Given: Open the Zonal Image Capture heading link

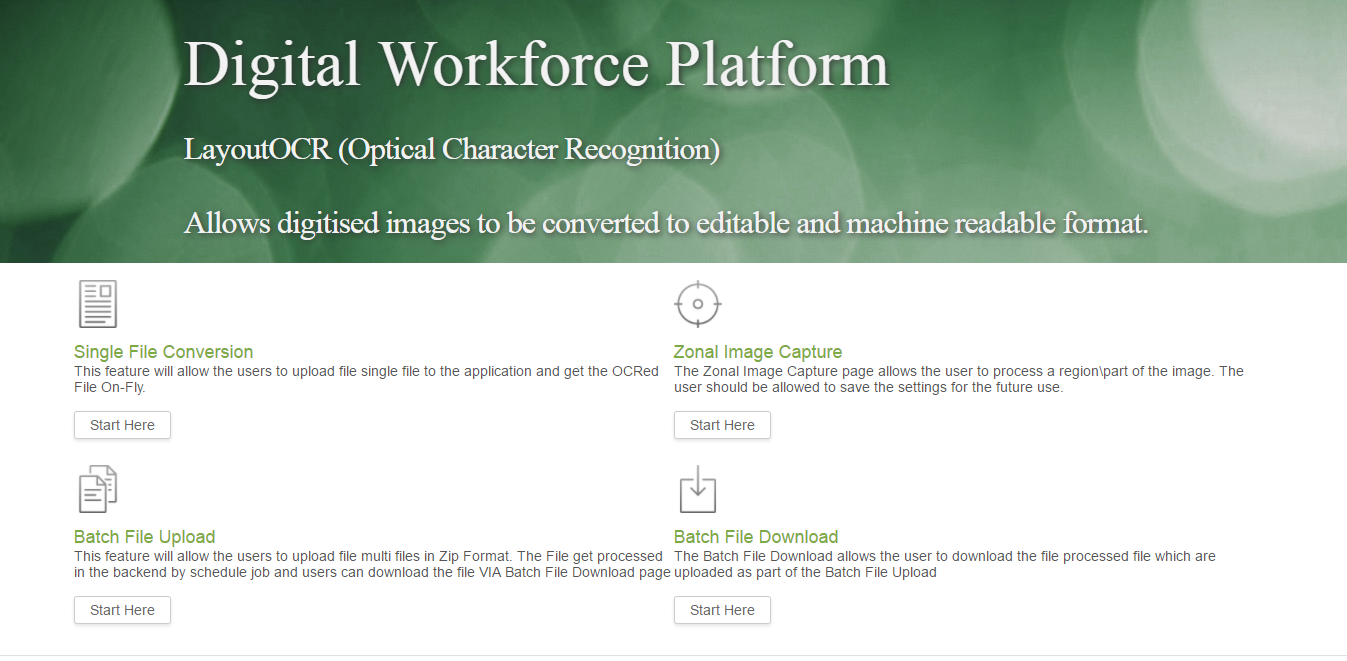Looking at the screenshot, I should [757, 352].
